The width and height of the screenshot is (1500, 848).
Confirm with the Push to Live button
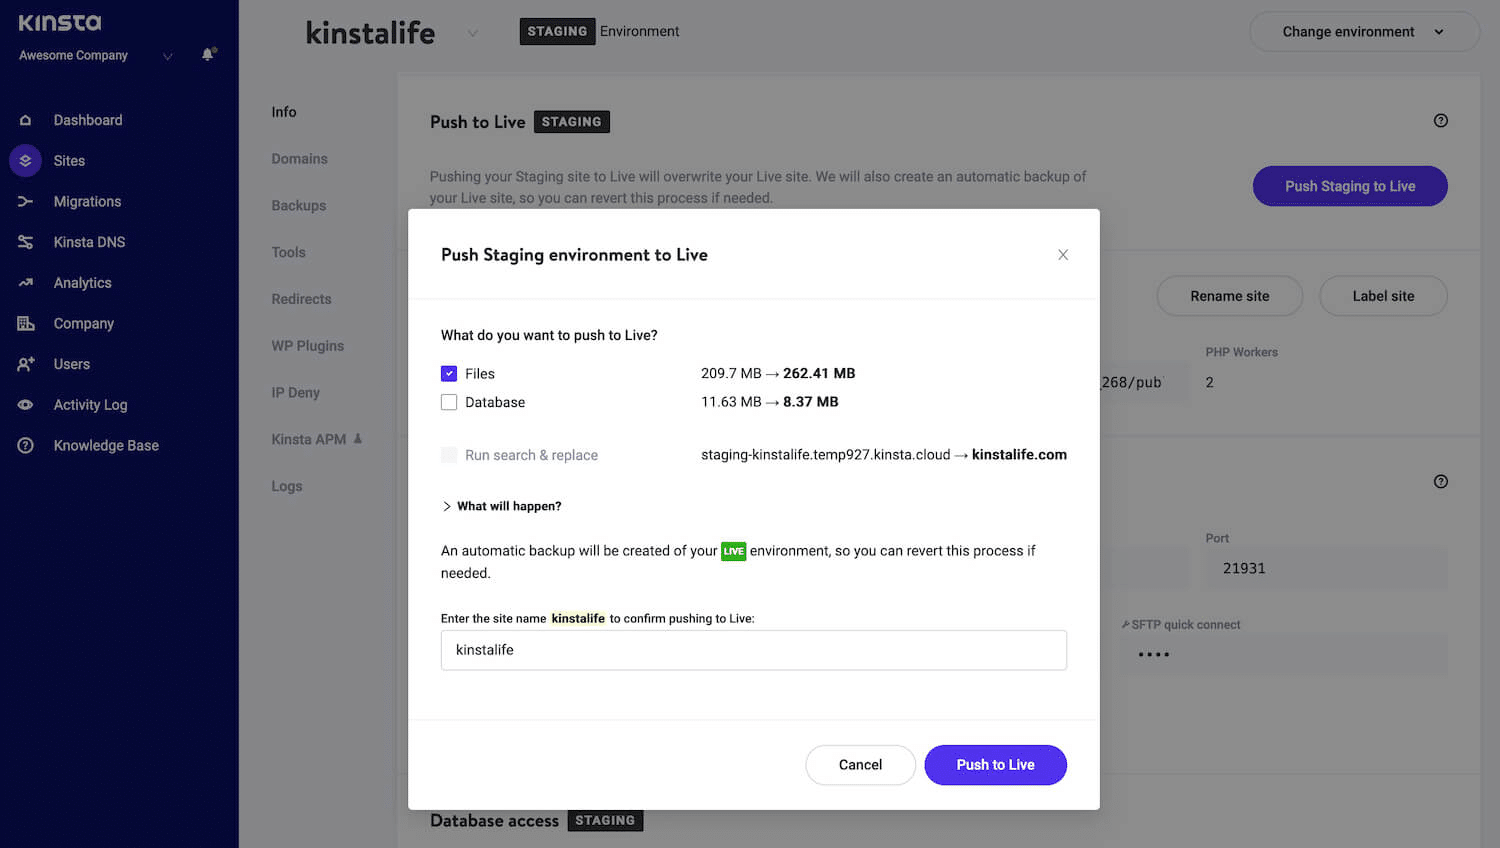995,765
